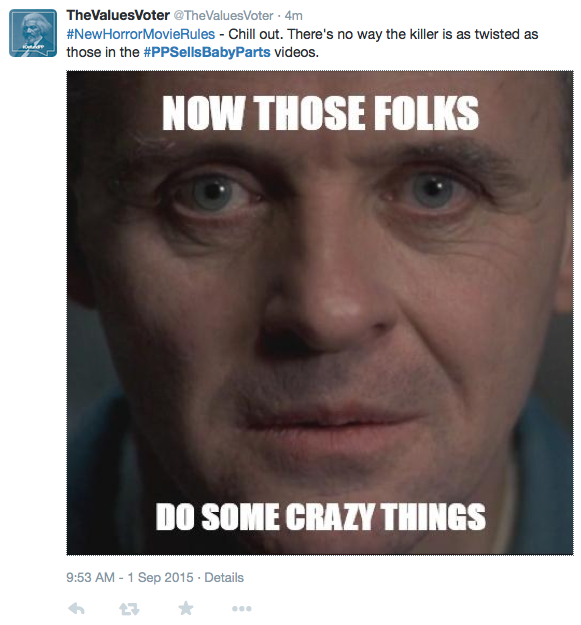Click the 9:53 AM - 1 Sep 2015 timestamp
The image size is (581, 625).
tap(130, 577)
